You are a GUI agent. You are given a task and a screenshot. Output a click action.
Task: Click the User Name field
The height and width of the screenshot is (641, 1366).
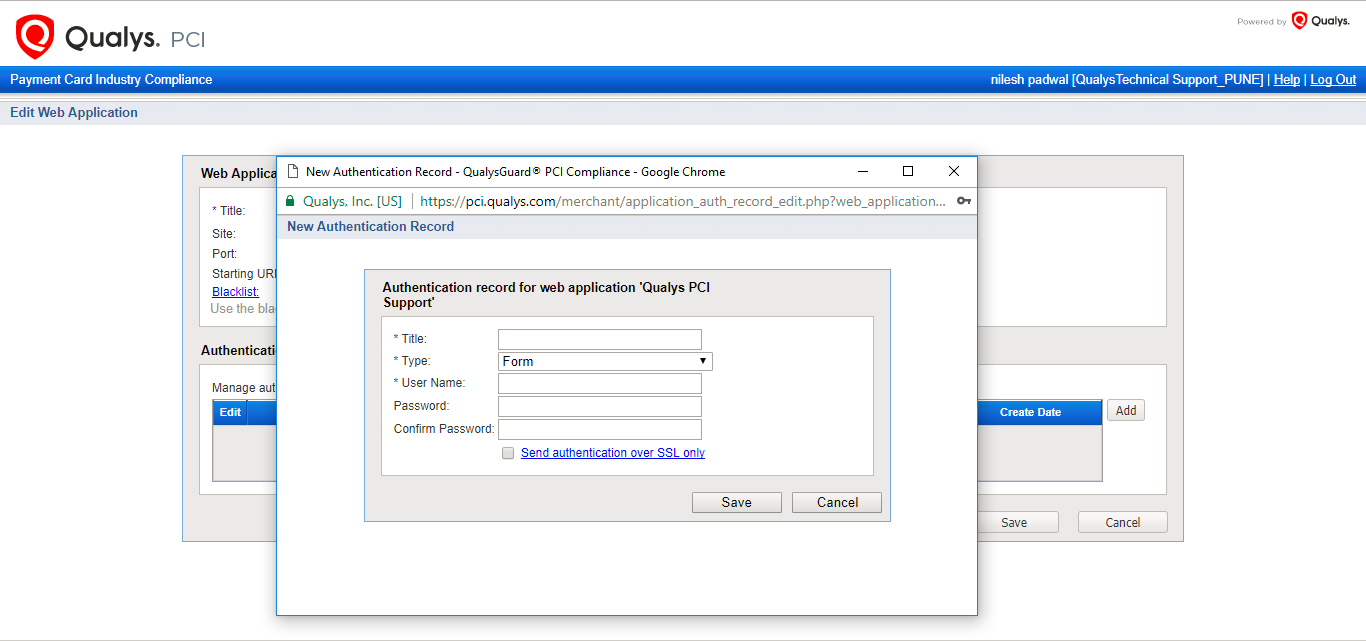click(x=599, y=383)
